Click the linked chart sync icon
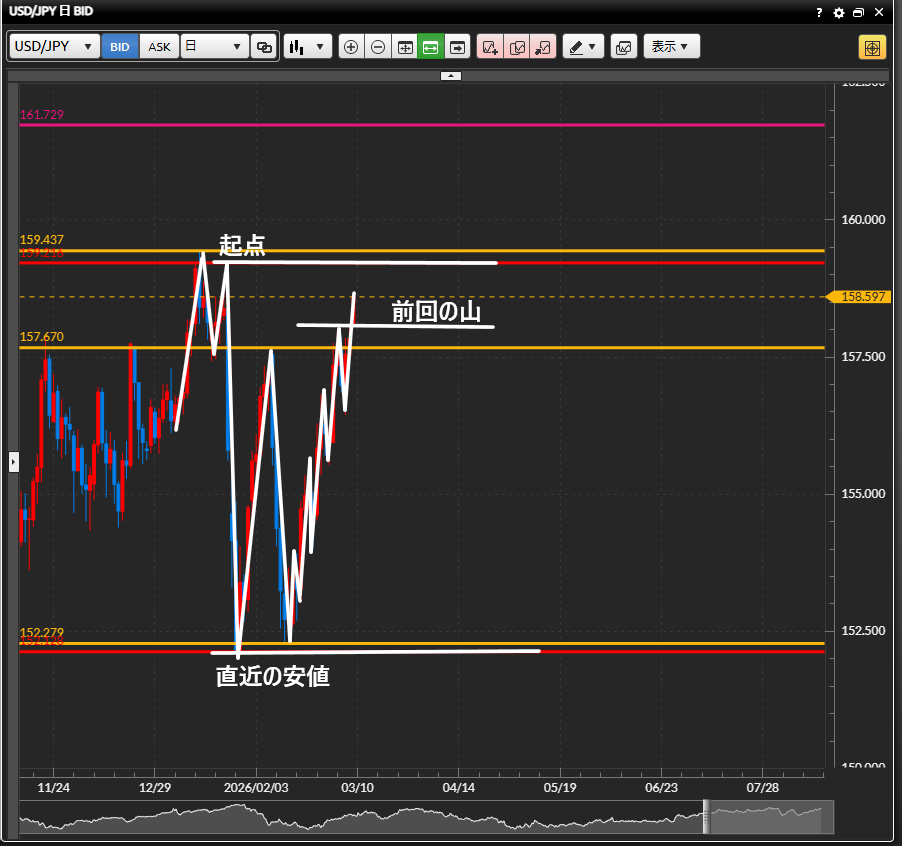The image size is (902, 846). [x=264, y=47]
